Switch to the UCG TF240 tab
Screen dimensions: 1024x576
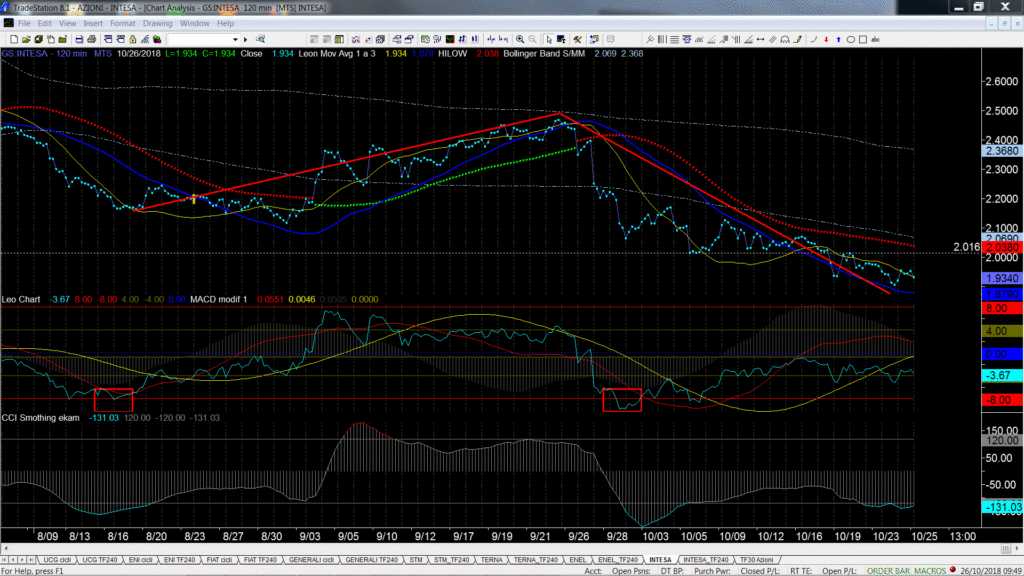pyautogui.click(x=100, y=560)
